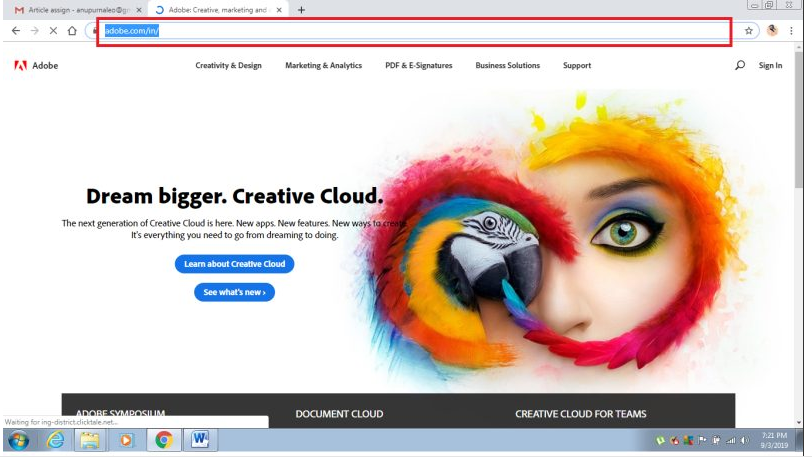This screenshot has height=459, width=812.
Task: Open Windows Media Player on taskbar
Action: click(x=125, y=441)
